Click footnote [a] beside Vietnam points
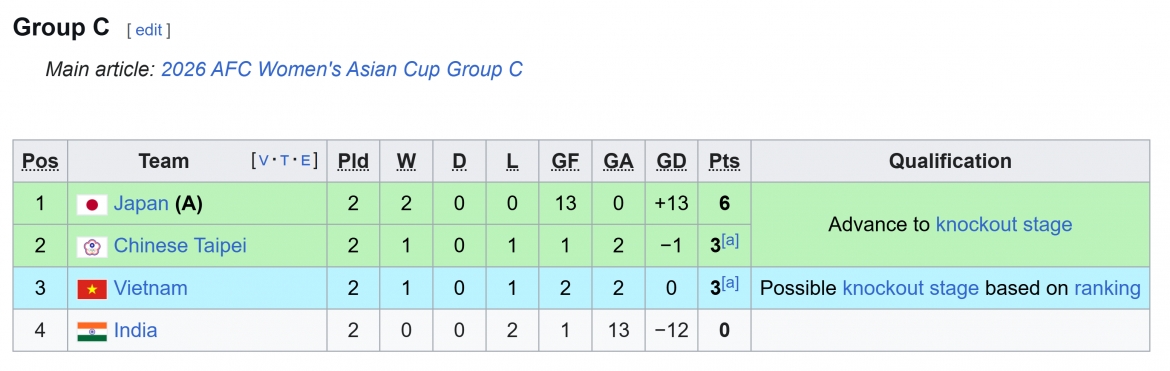This screenshot has height=371, width=1170. point(731,284)
